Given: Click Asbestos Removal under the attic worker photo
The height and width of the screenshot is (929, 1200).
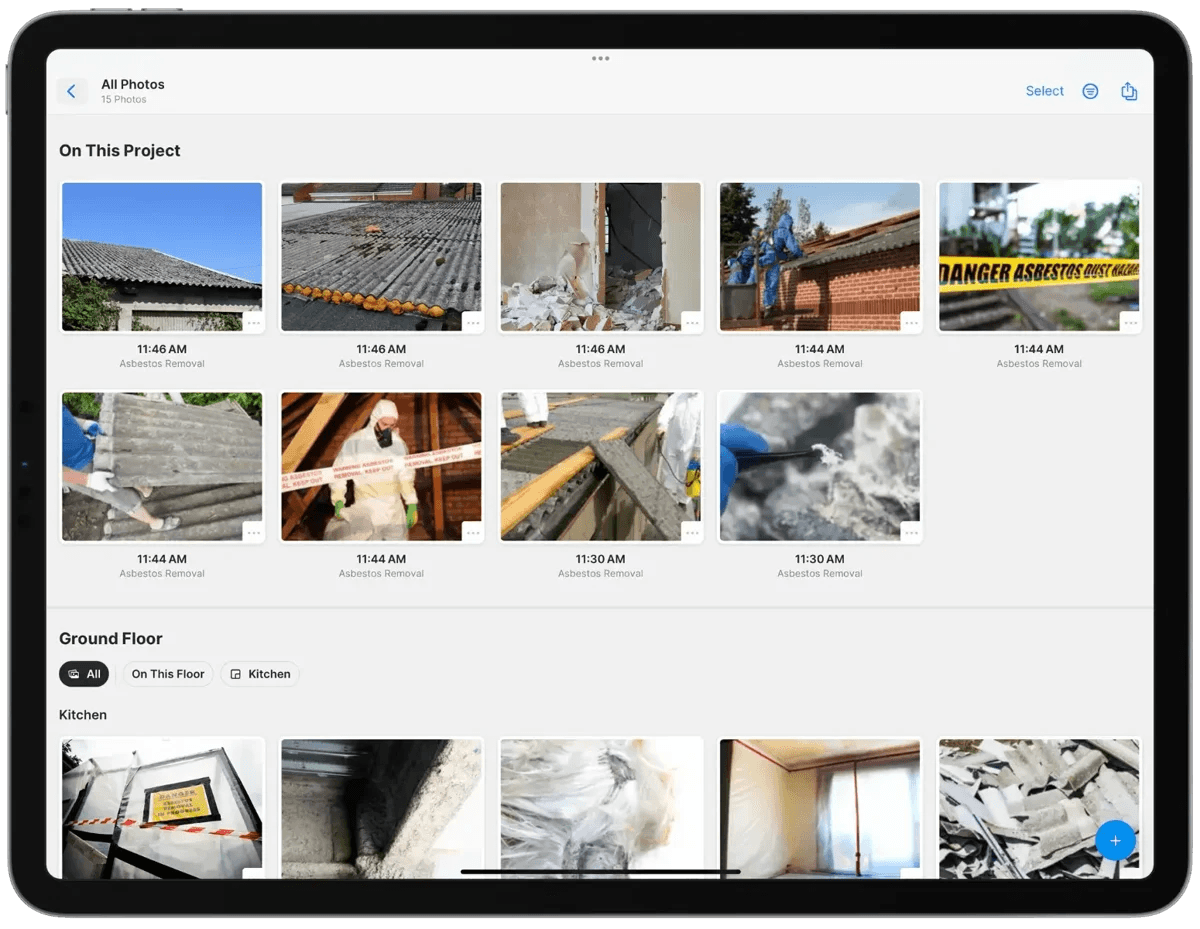Looking at the screenshot, I should [x=381, y=574].
